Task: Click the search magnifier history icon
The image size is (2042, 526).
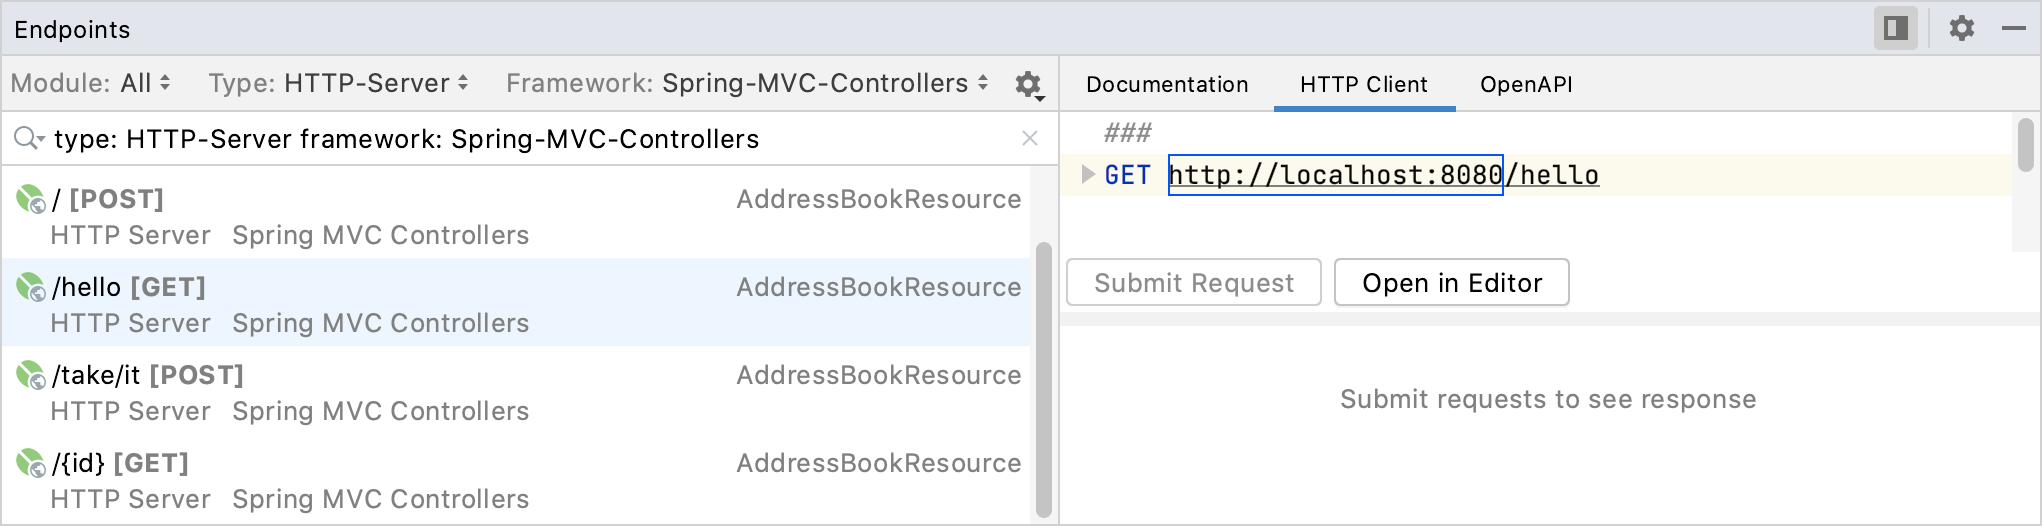Action: click(28, 138)
